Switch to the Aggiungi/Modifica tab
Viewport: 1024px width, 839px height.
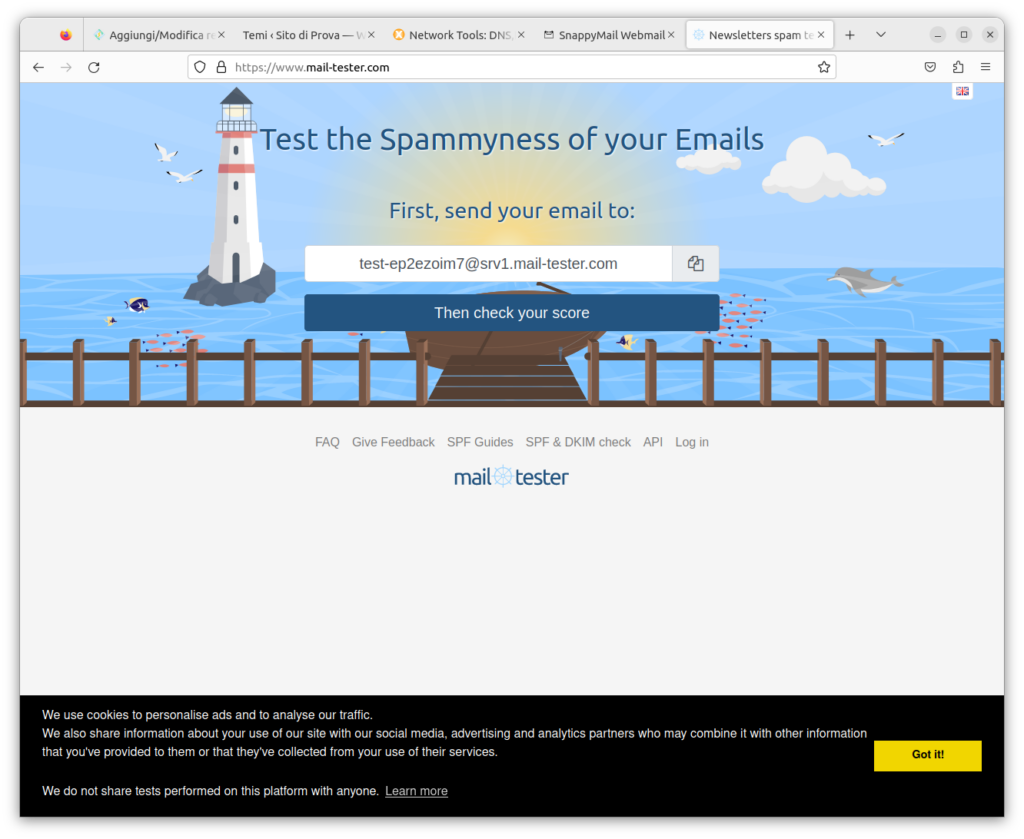coord(159,35)
